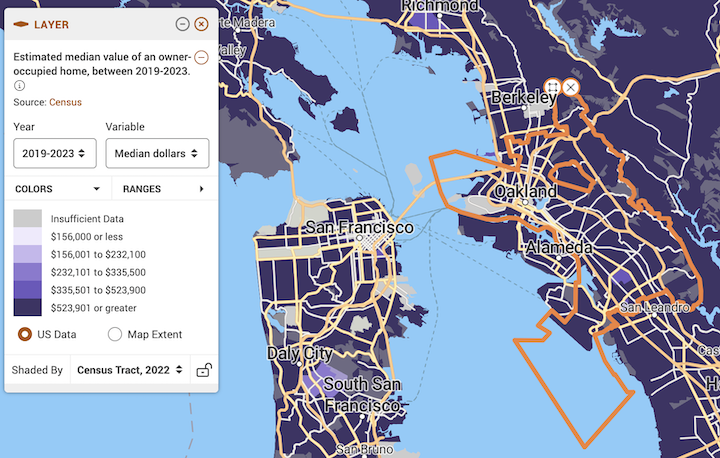Minimize the Layer panel
This screenshot has width=720, height=458.
(182, 24)
